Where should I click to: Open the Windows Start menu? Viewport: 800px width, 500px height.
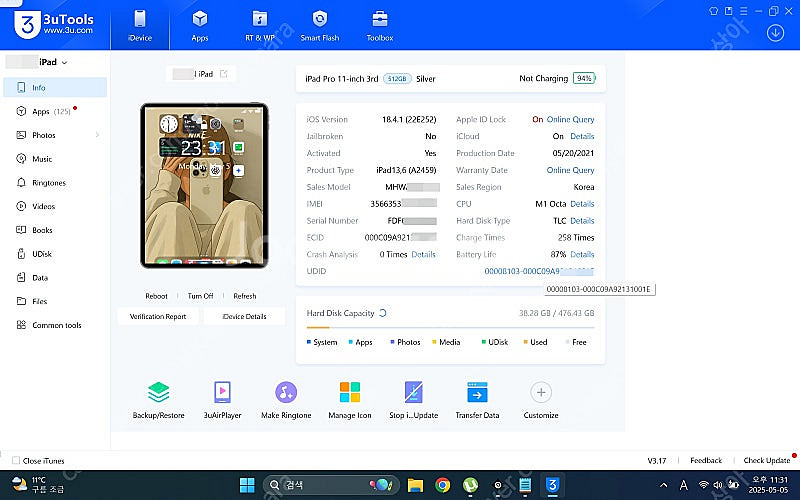coord(247,485)
